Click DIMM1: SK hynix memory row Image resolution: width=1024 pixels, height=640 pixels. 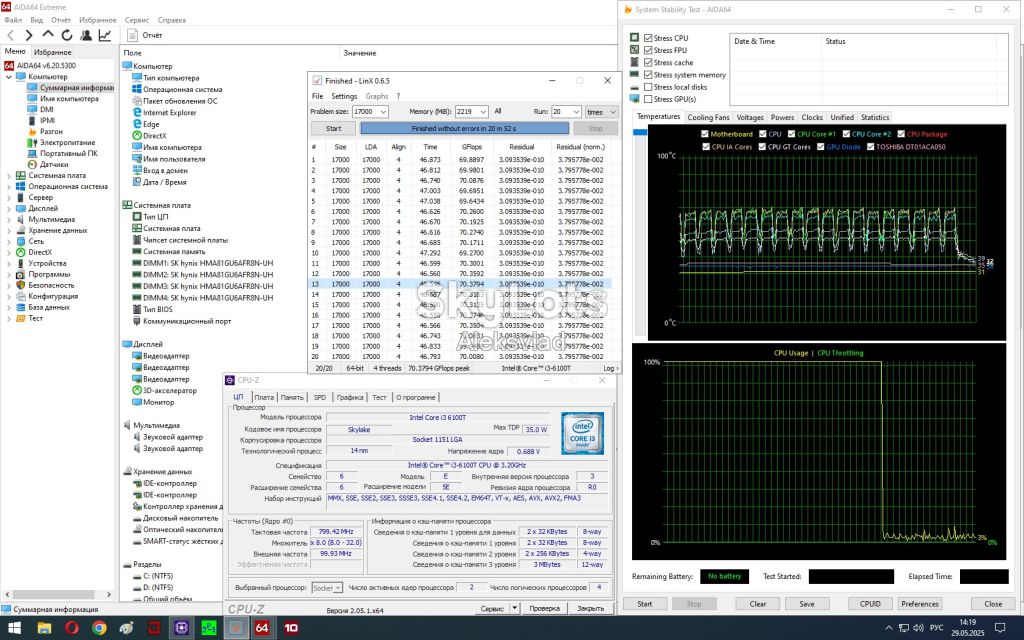208,263
